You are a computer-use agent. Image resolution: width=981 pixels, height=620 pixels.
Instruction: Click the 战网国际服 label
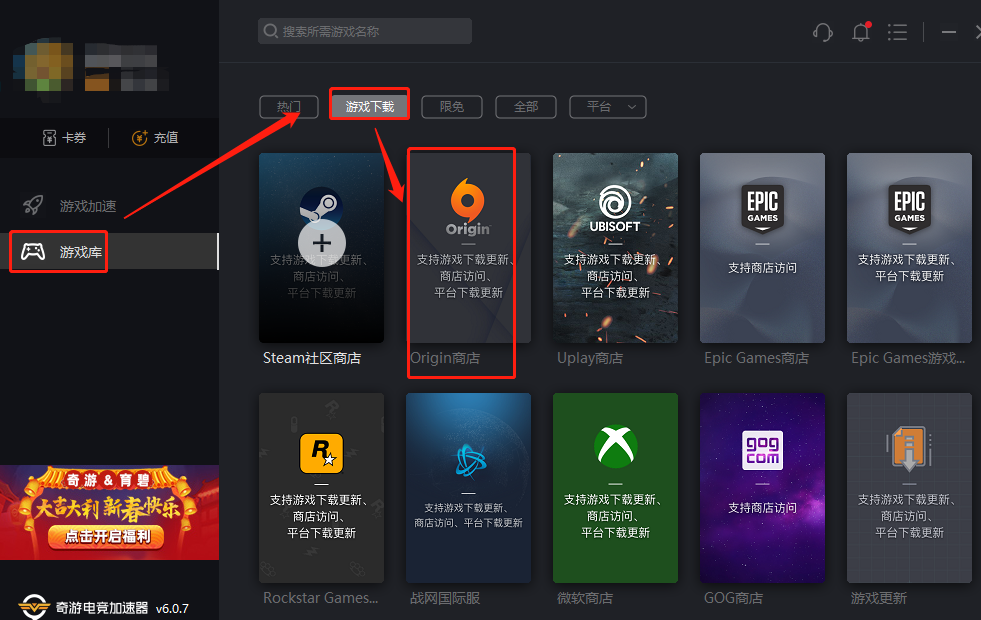click(445, 598)
